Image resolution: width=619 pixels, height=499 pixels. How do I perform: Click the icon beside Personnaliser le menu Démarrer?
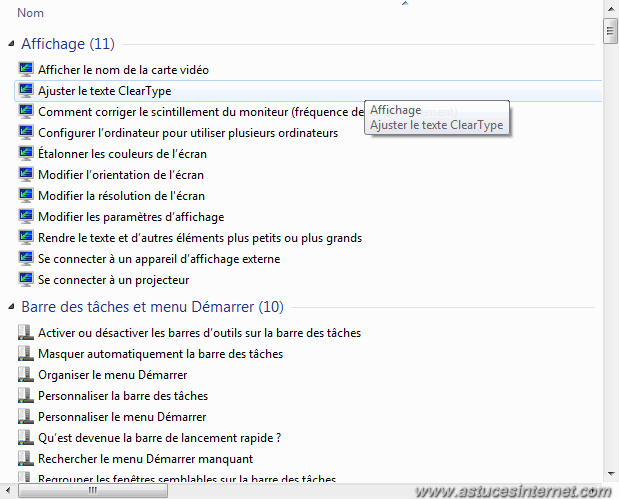coord(26,416)
